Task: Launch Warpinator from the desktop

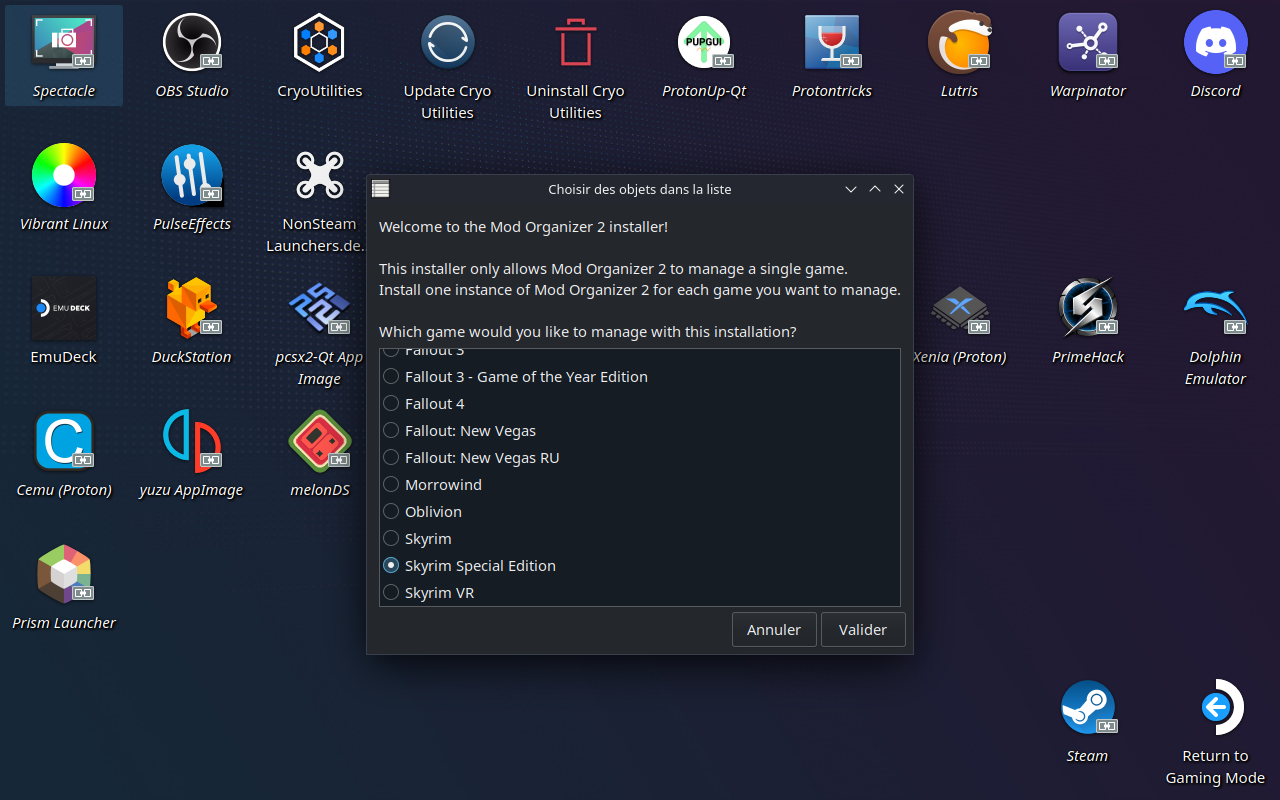Action: (x=1088, y=42)
